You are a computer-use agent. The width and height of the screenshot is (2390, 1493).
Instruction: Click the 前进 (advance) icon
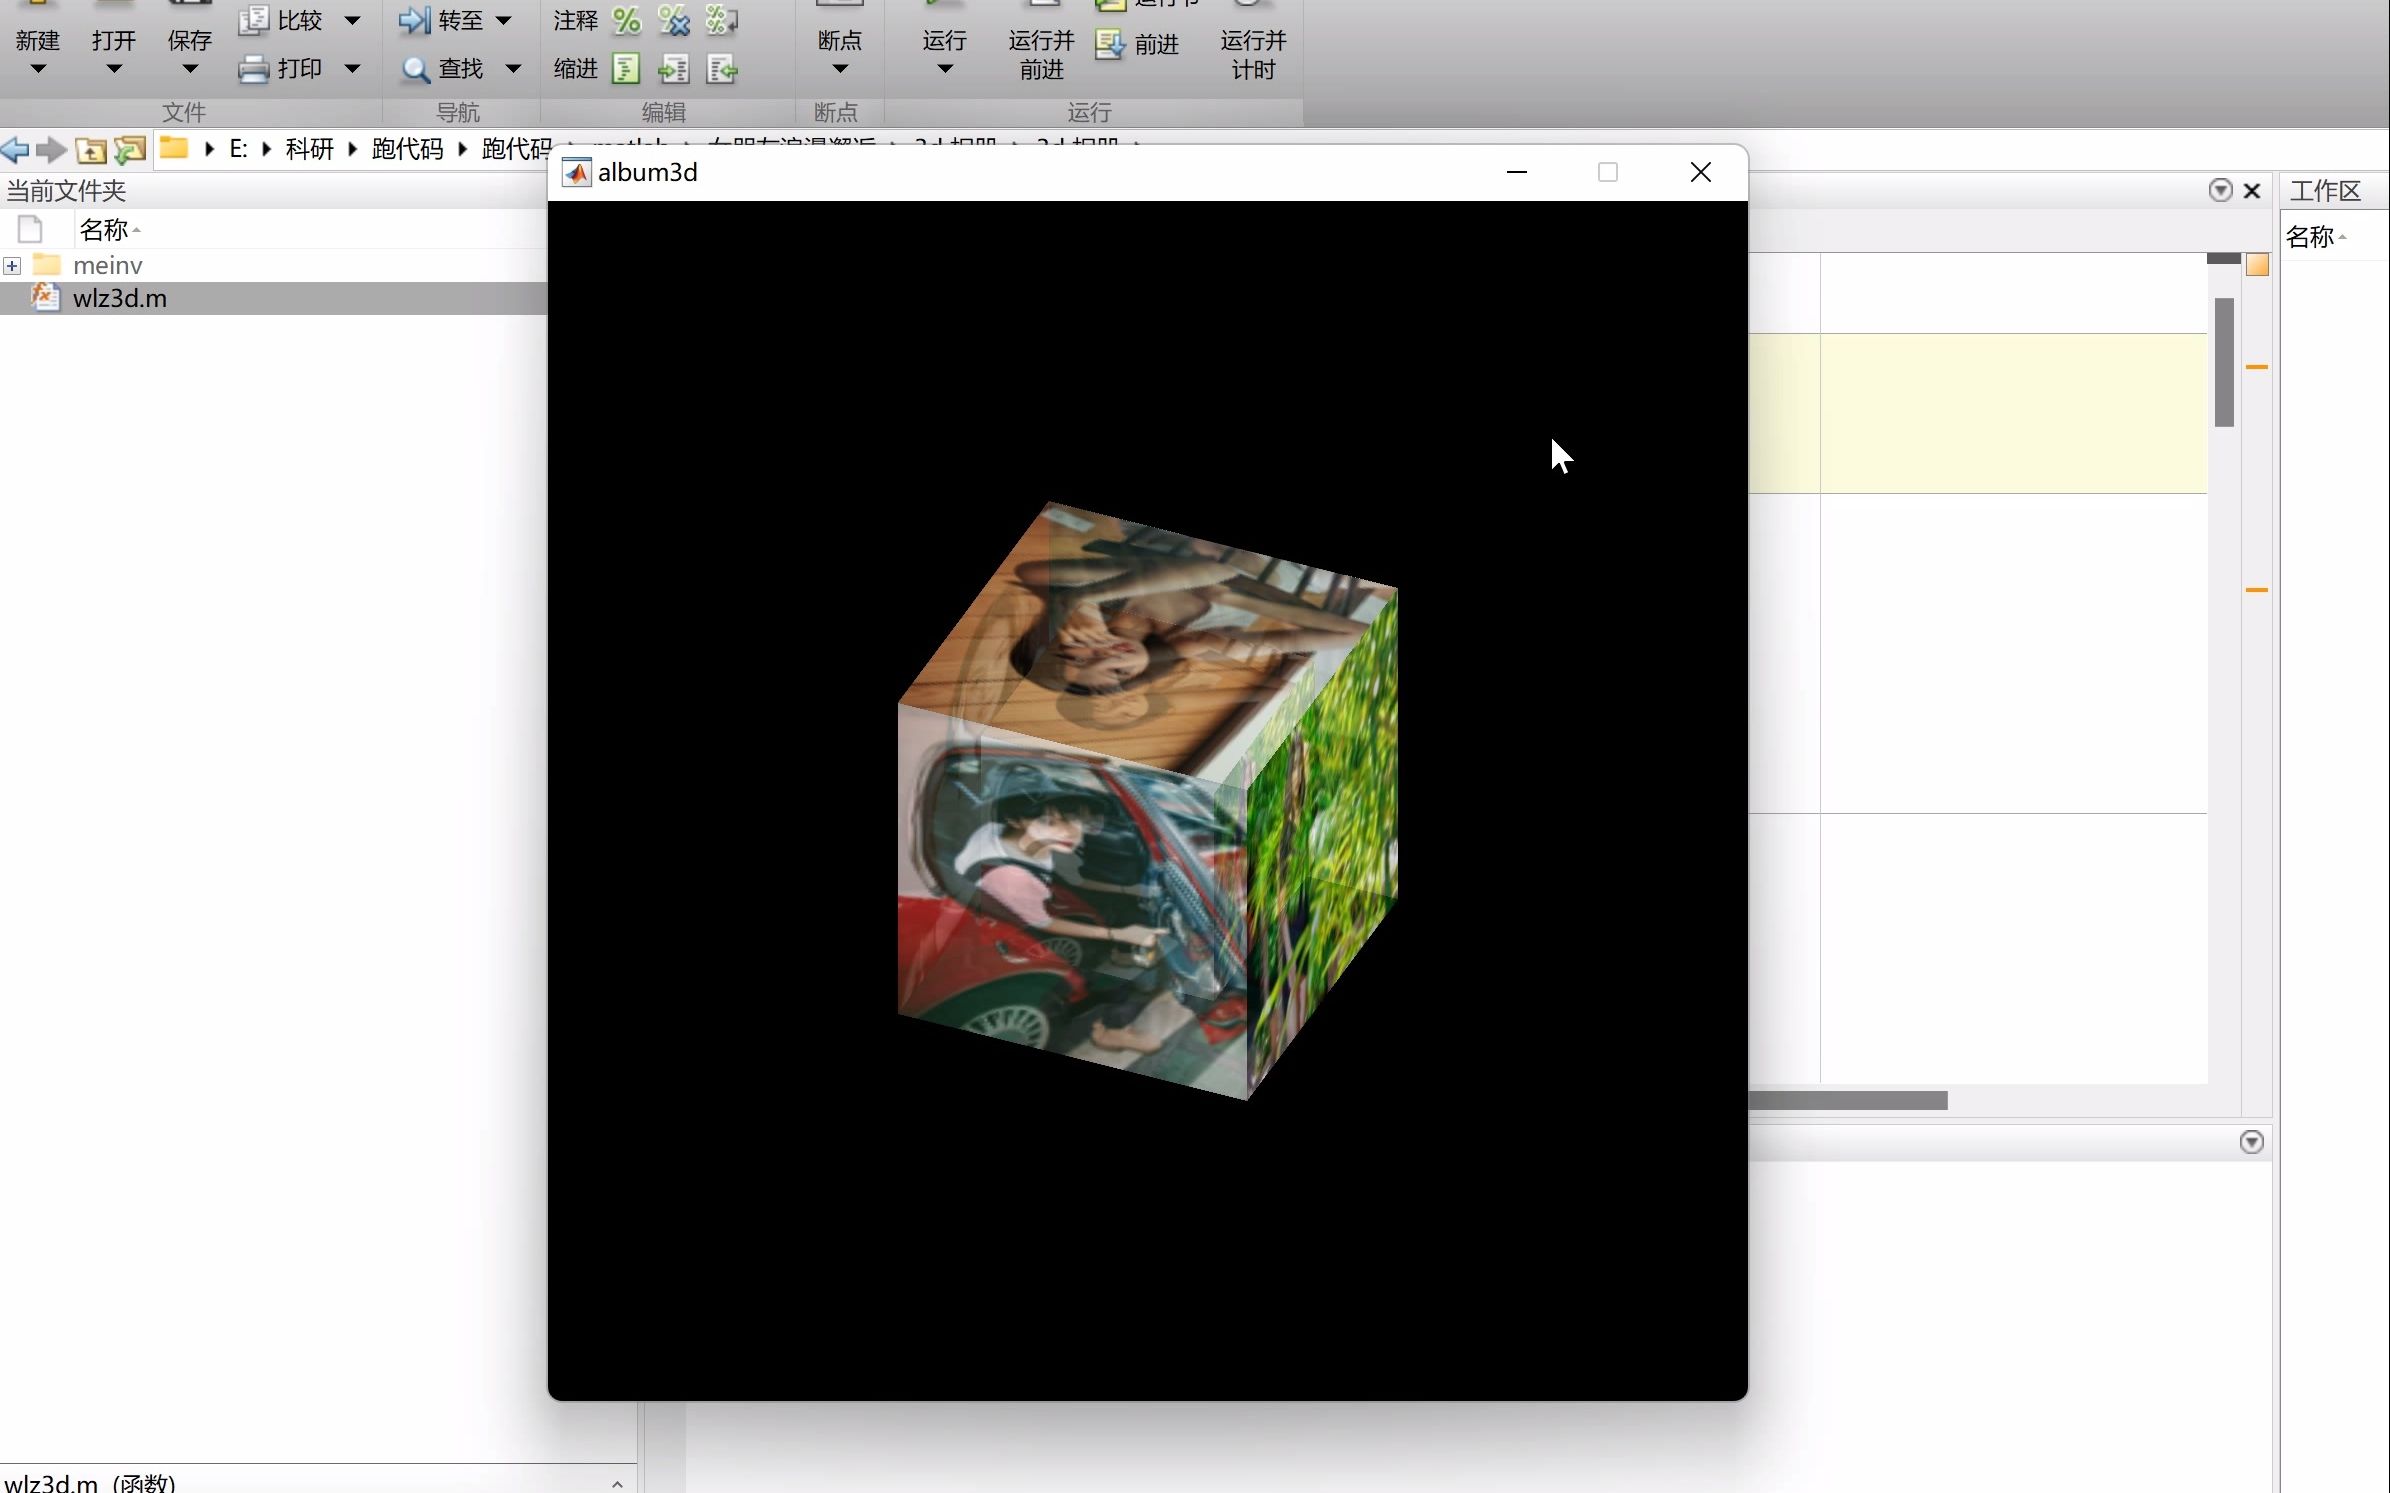1110,44
